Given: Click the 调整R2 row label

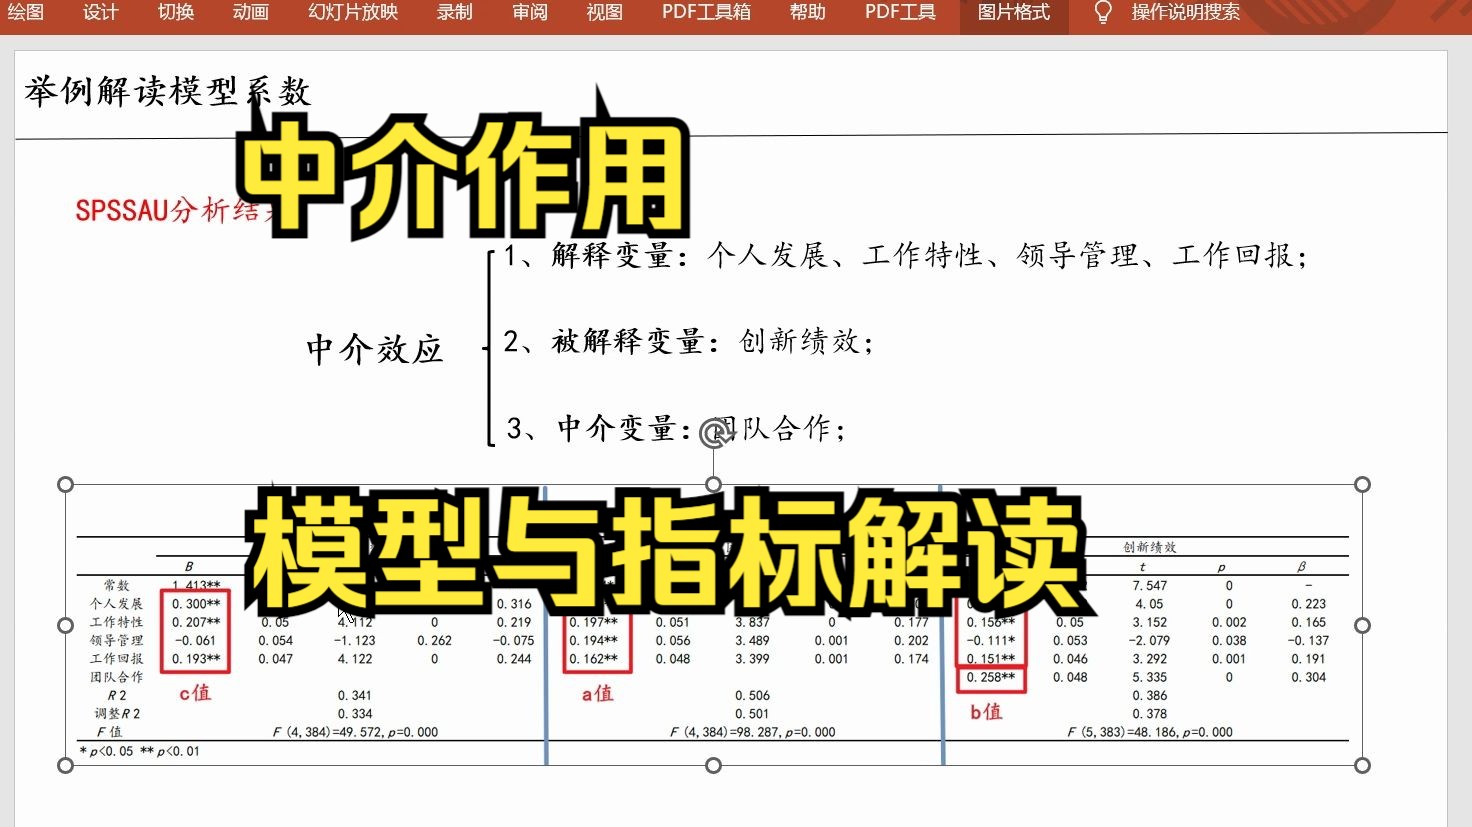Looking at the screenshot, I should (117, 714).
